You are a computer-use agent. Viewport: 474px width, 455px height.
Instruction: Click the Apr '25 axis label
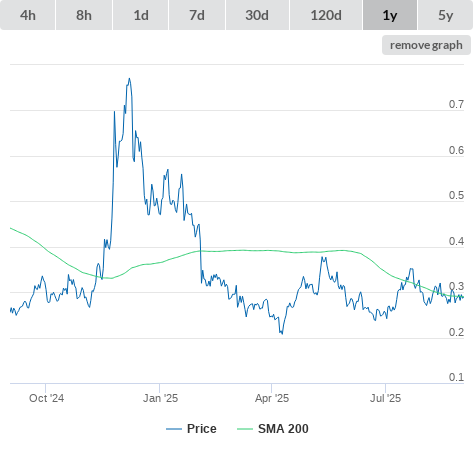click(x=272, y=398)
